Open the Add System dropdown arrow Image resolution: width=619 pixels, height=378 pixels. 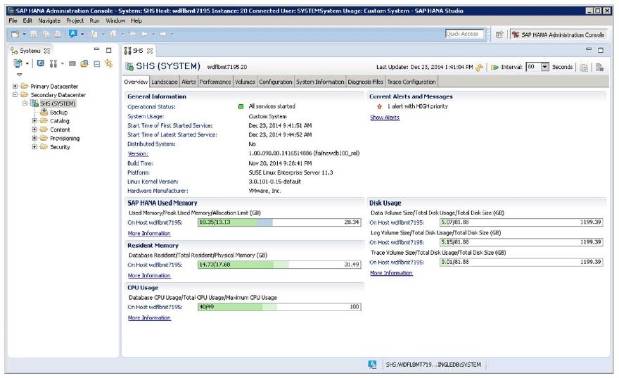point(27,64)
